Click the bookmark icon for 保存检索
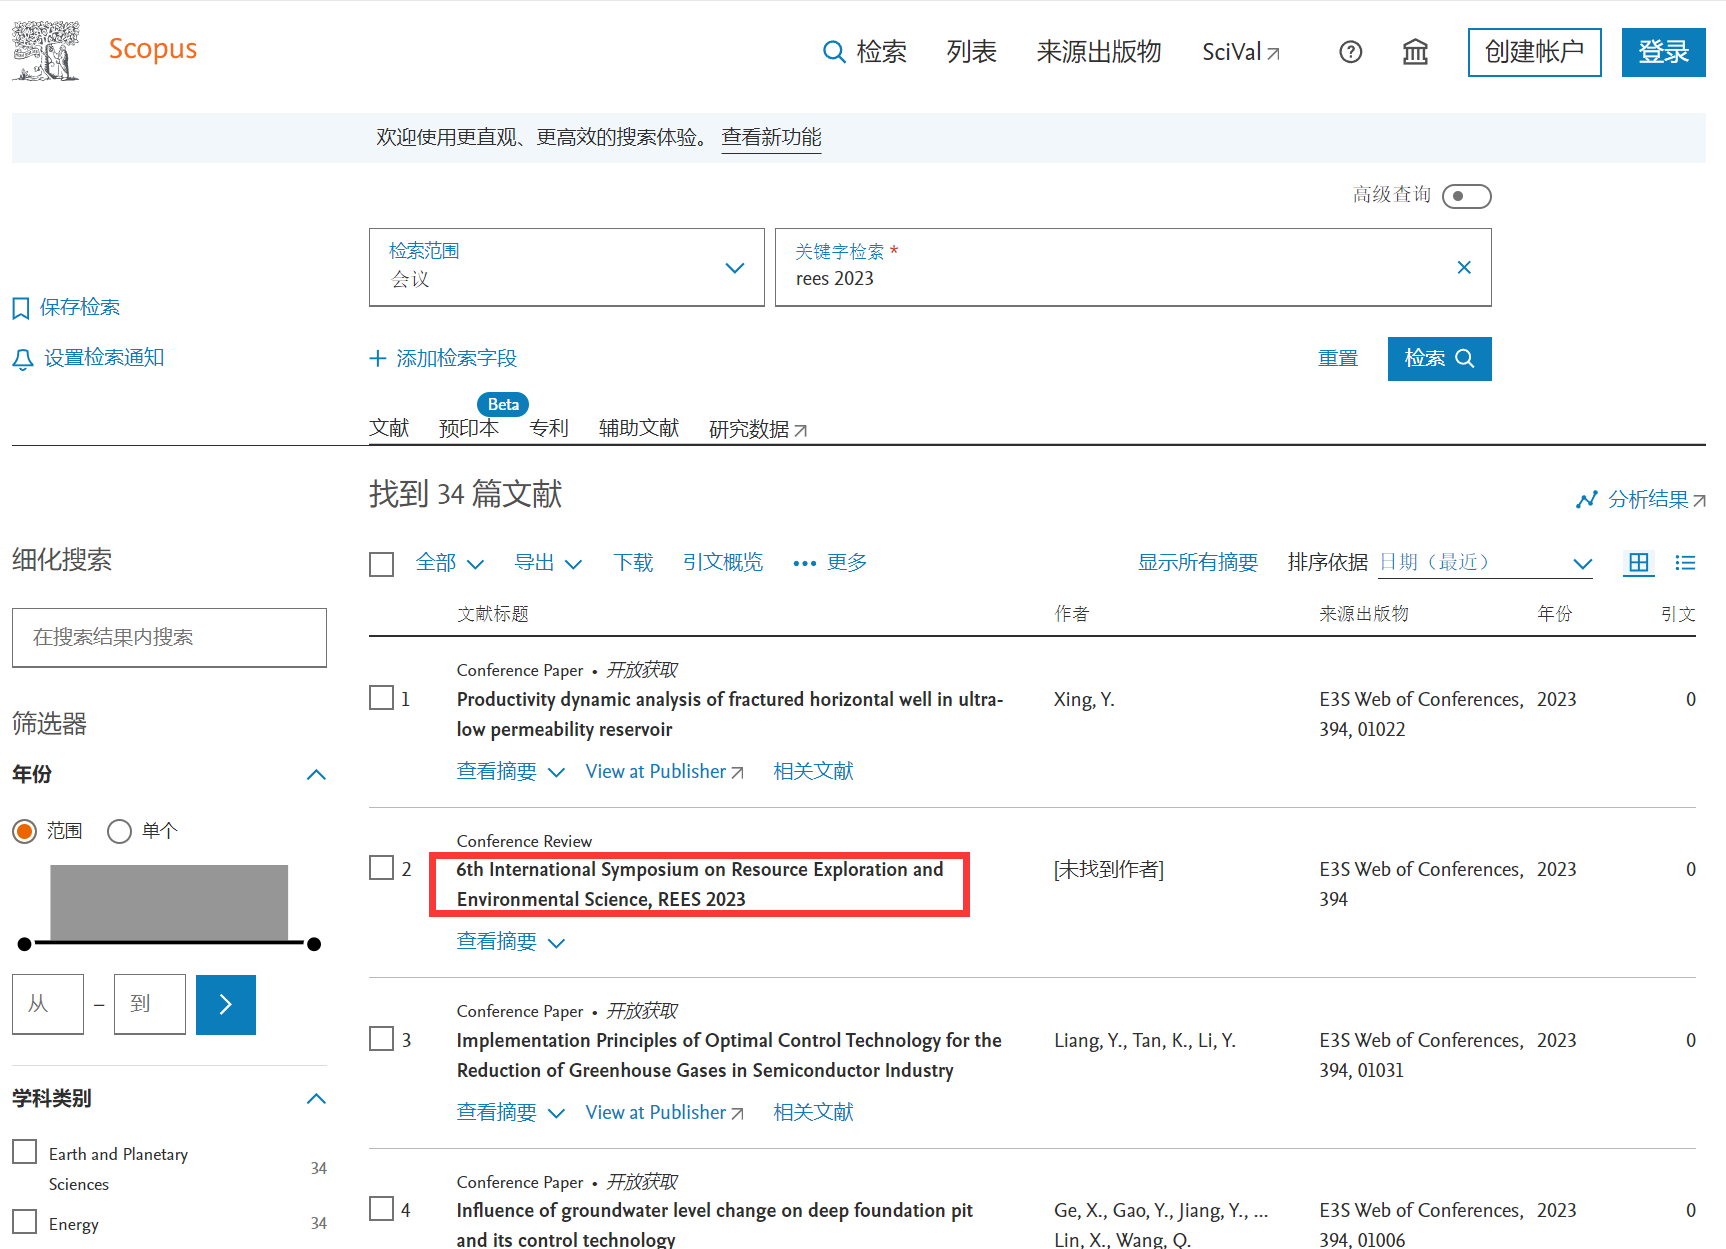This screenshot has width=1726, height=1249. click(x=21, y=308)
